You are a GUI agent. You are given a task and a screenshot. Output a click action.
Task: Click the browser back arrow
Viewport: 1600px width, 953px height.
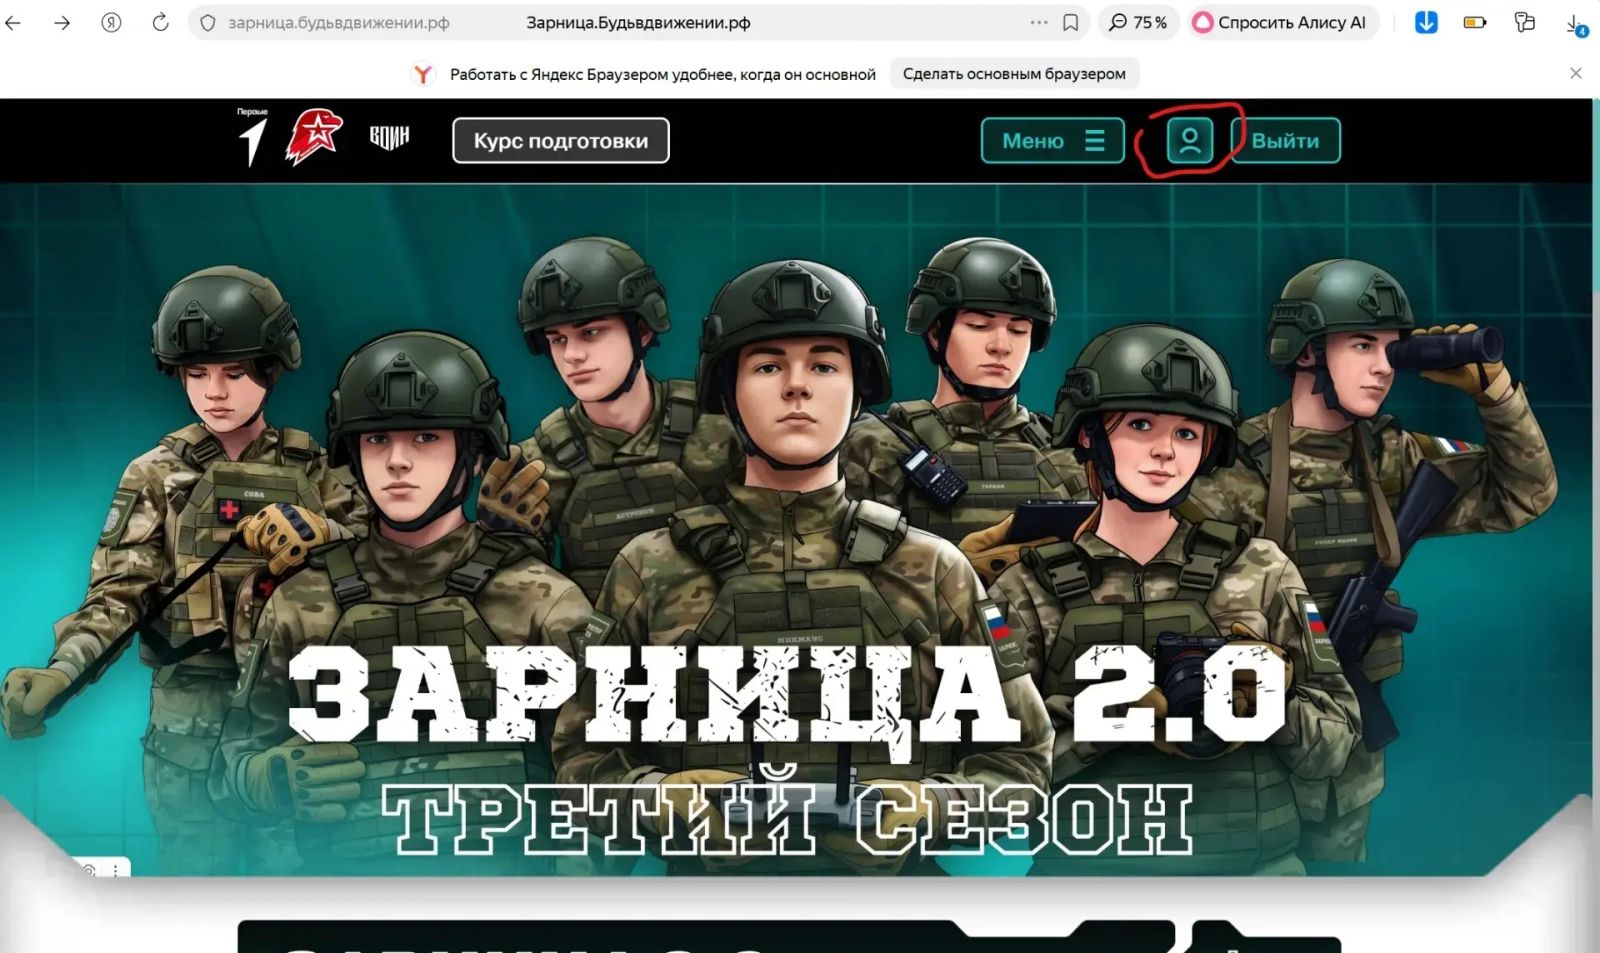pyautogui.click(x=13, y=22)
